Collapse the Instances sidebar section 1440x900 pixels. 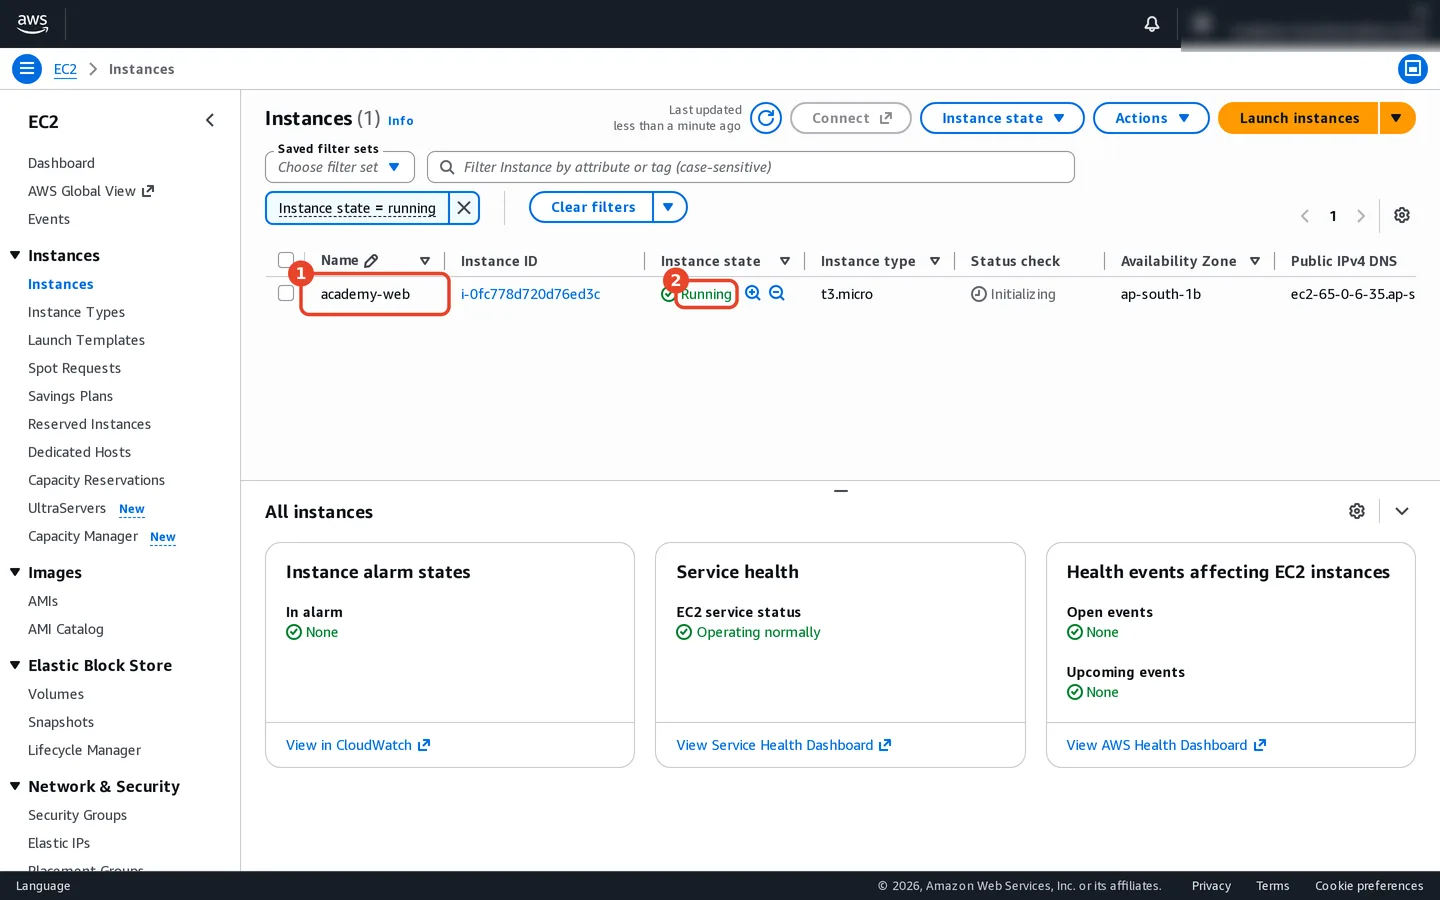(15, 255)
